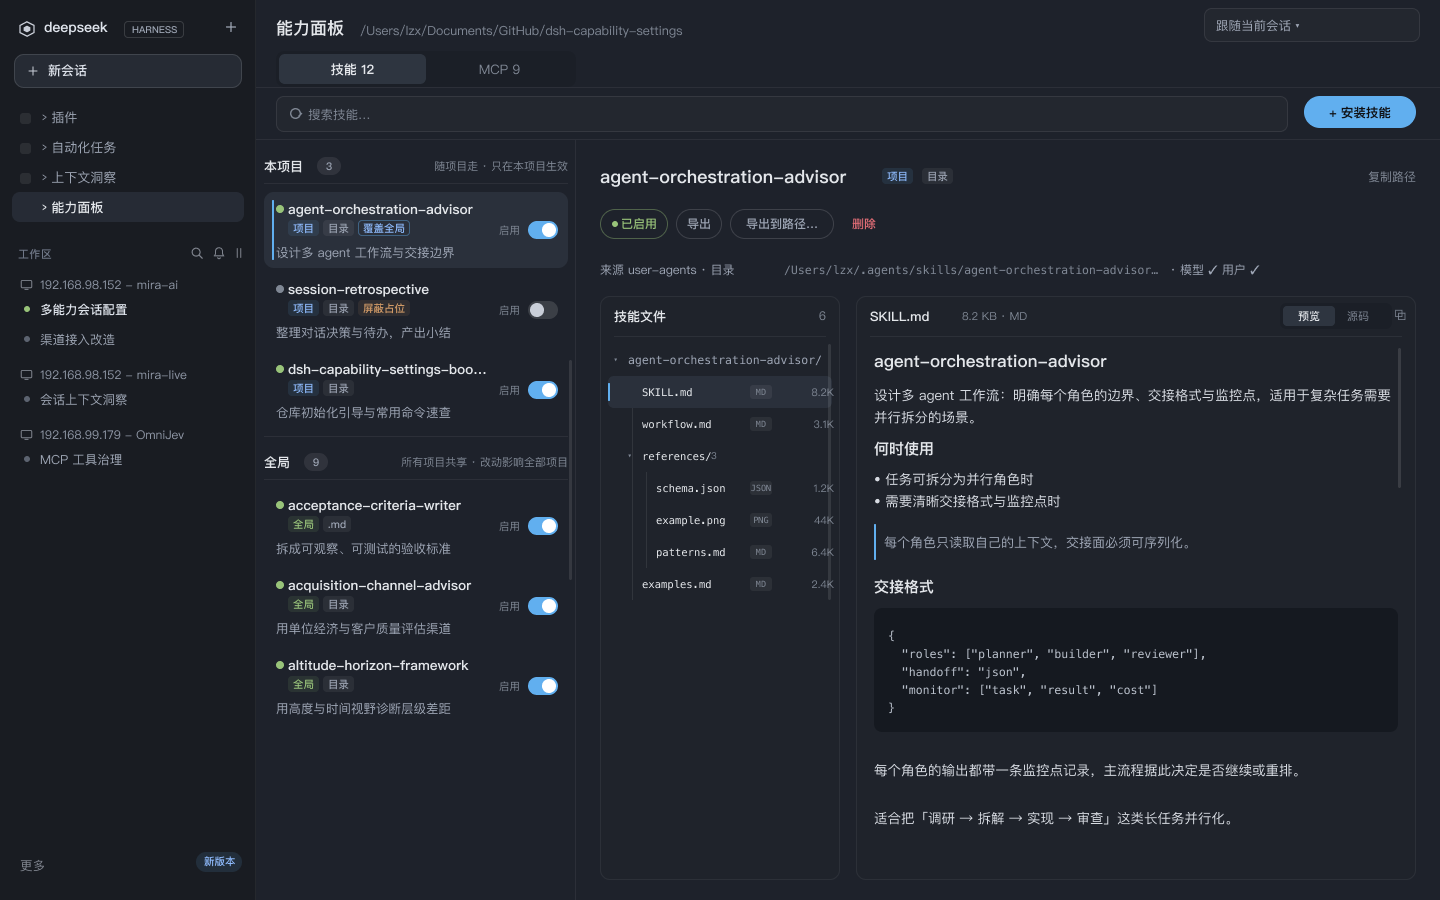Click the square icon beside 上下文洞察
The height and width of the screenshot is (900, 1440).
(26, 178)
